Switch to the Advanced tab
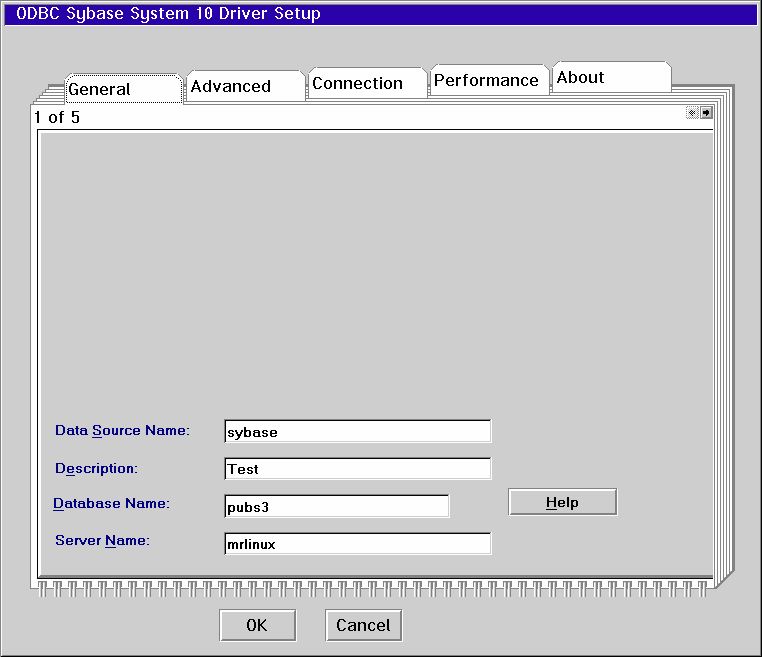 [x=245, y=86]
